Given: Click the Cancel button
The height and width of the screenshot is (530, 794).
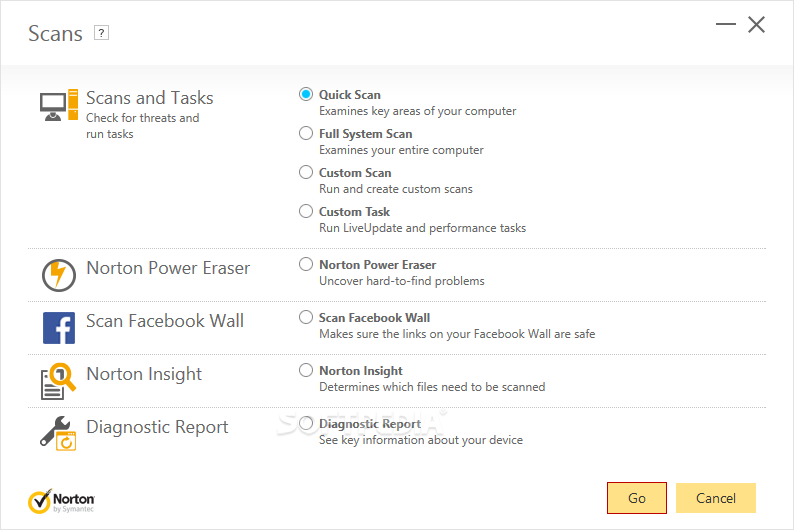Looking at the screenshot, I should click(x=716, y=498).
